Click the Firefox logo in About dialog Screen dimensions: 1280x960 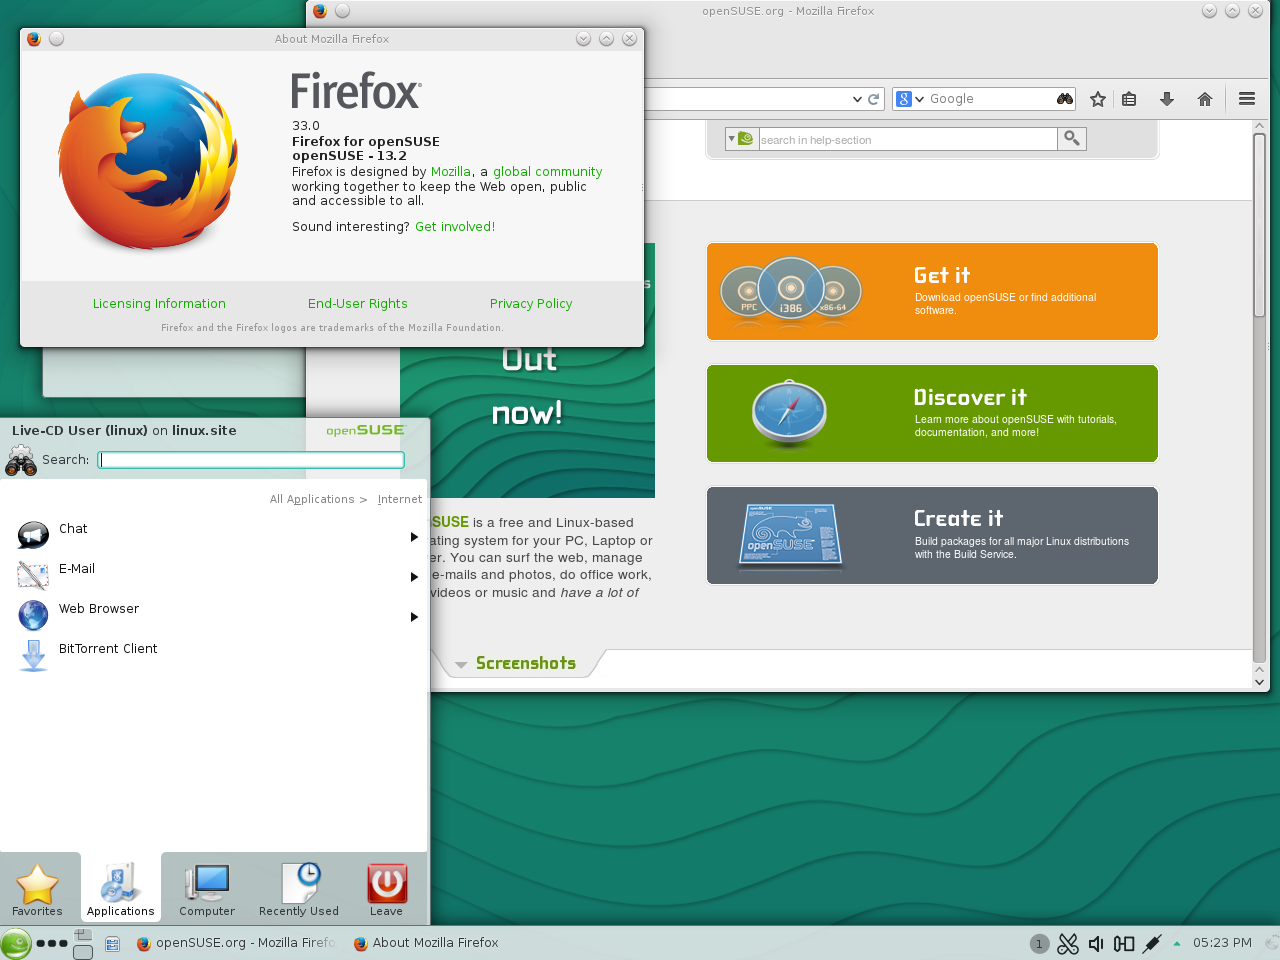(148, 162)
